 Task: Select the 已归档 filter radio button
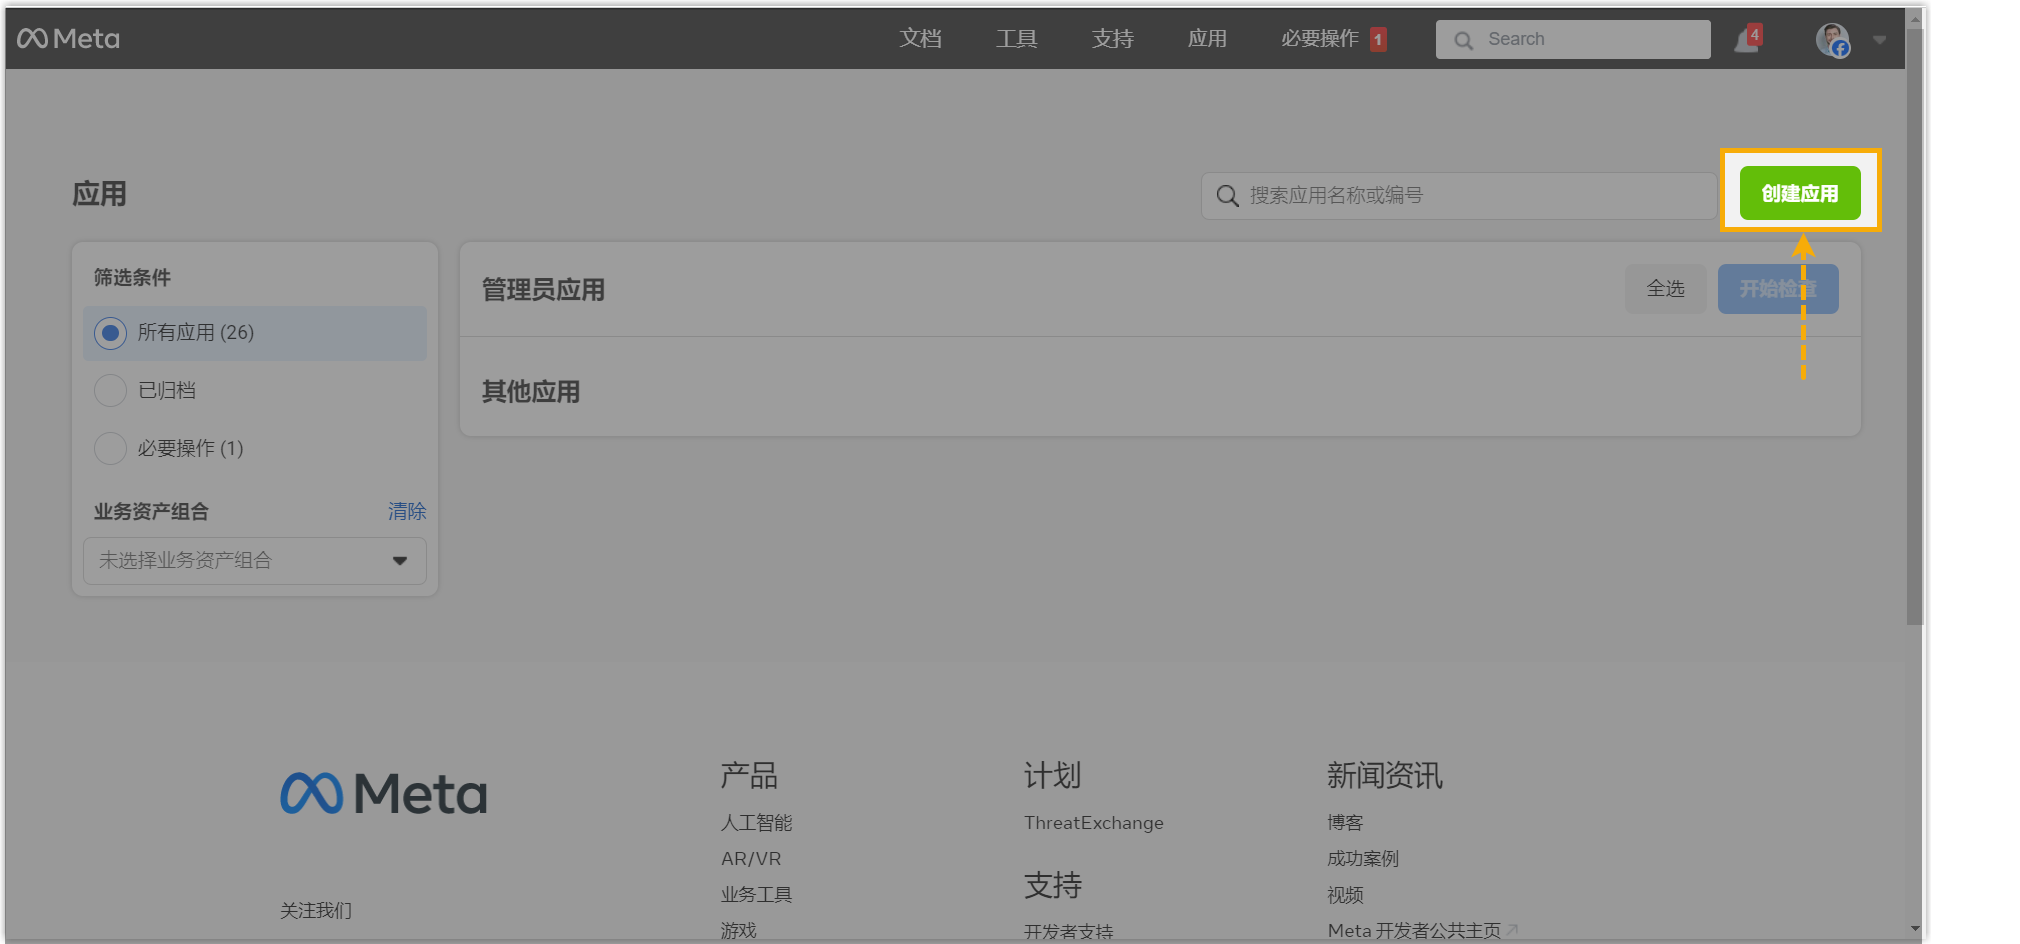(x=110, y=390)
